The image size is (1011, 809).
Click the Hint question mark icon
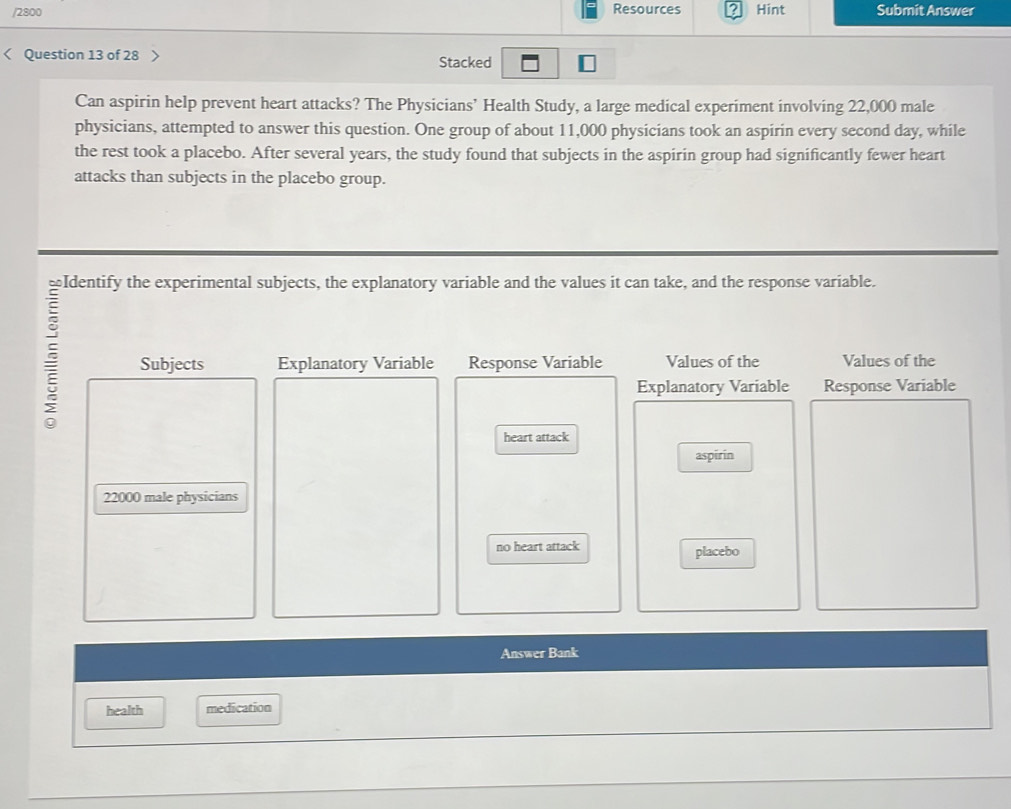[x=733, y=10]
